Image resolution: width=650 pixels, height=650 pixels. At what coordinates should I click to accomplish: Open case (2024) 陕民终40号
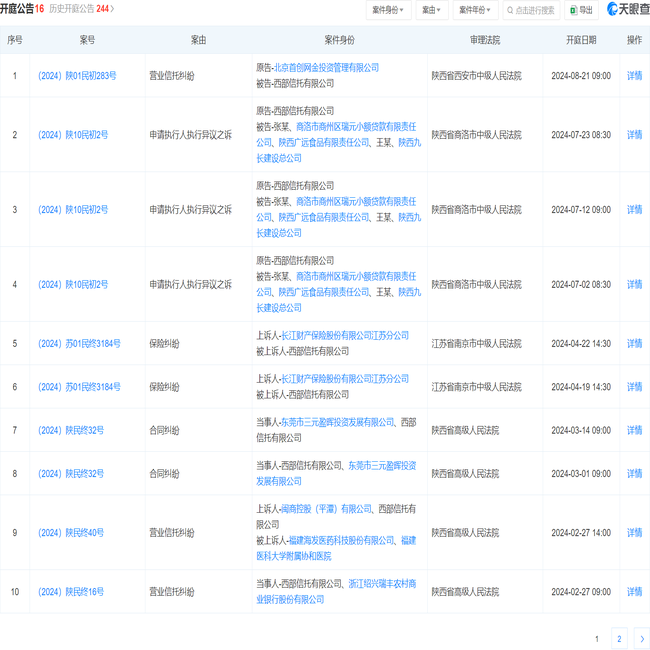pyautogui.click(x=71, y=533)
